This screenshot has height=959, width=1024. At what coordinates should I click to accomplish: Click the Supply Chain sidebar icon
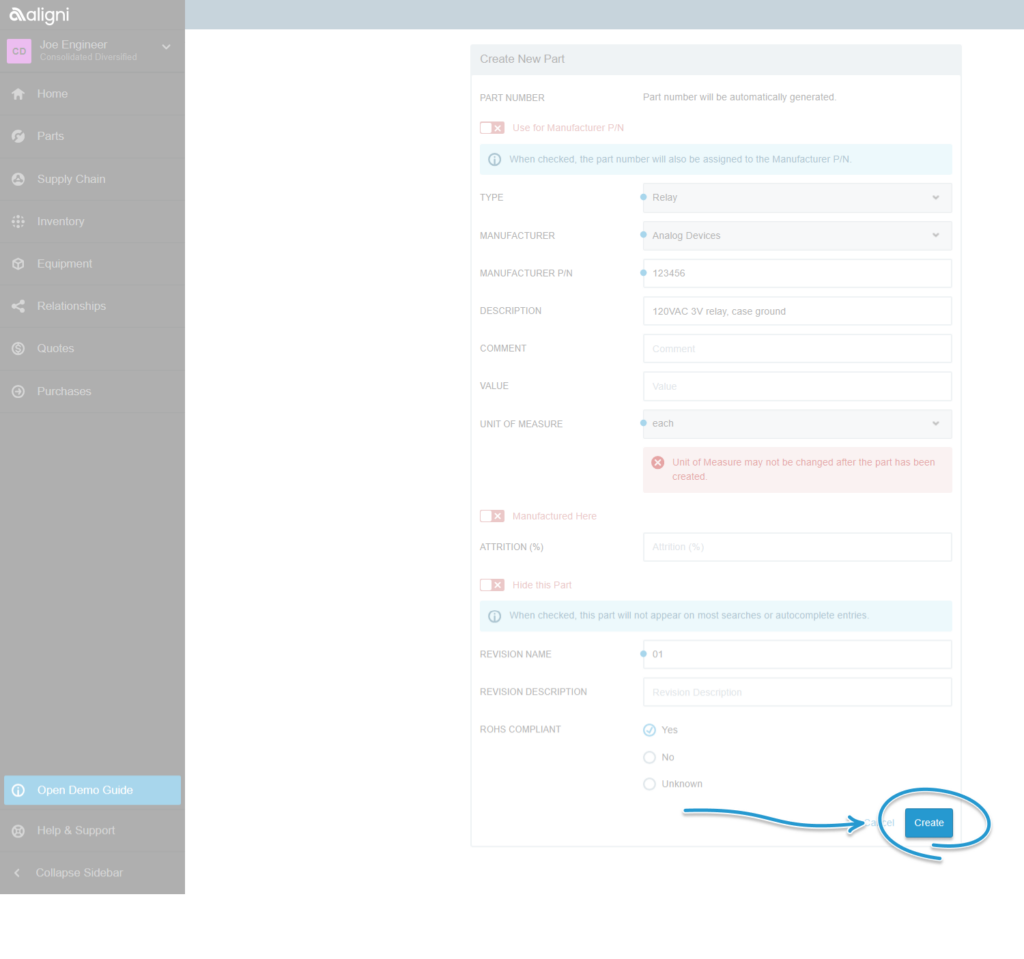click(16, 178)
